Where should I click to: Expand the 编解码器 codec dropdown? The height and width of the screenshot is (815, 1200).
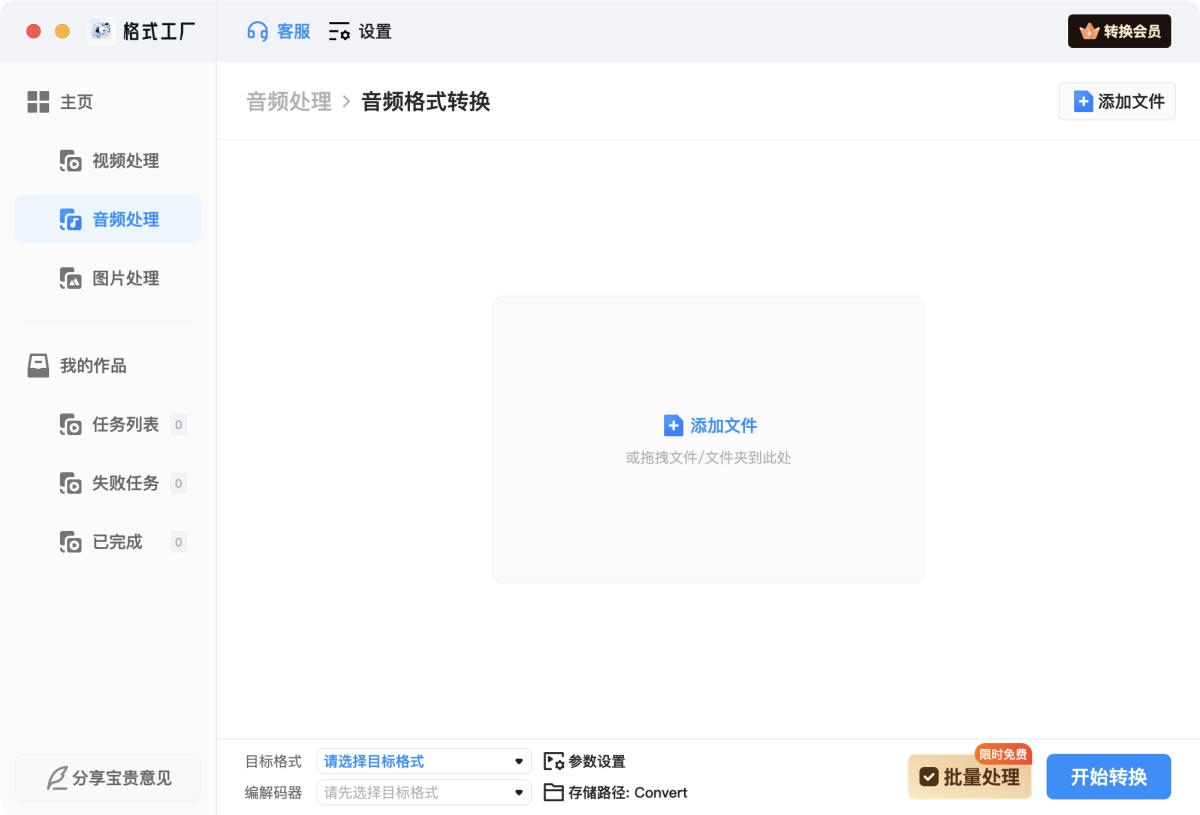click(x=422, y=792)
